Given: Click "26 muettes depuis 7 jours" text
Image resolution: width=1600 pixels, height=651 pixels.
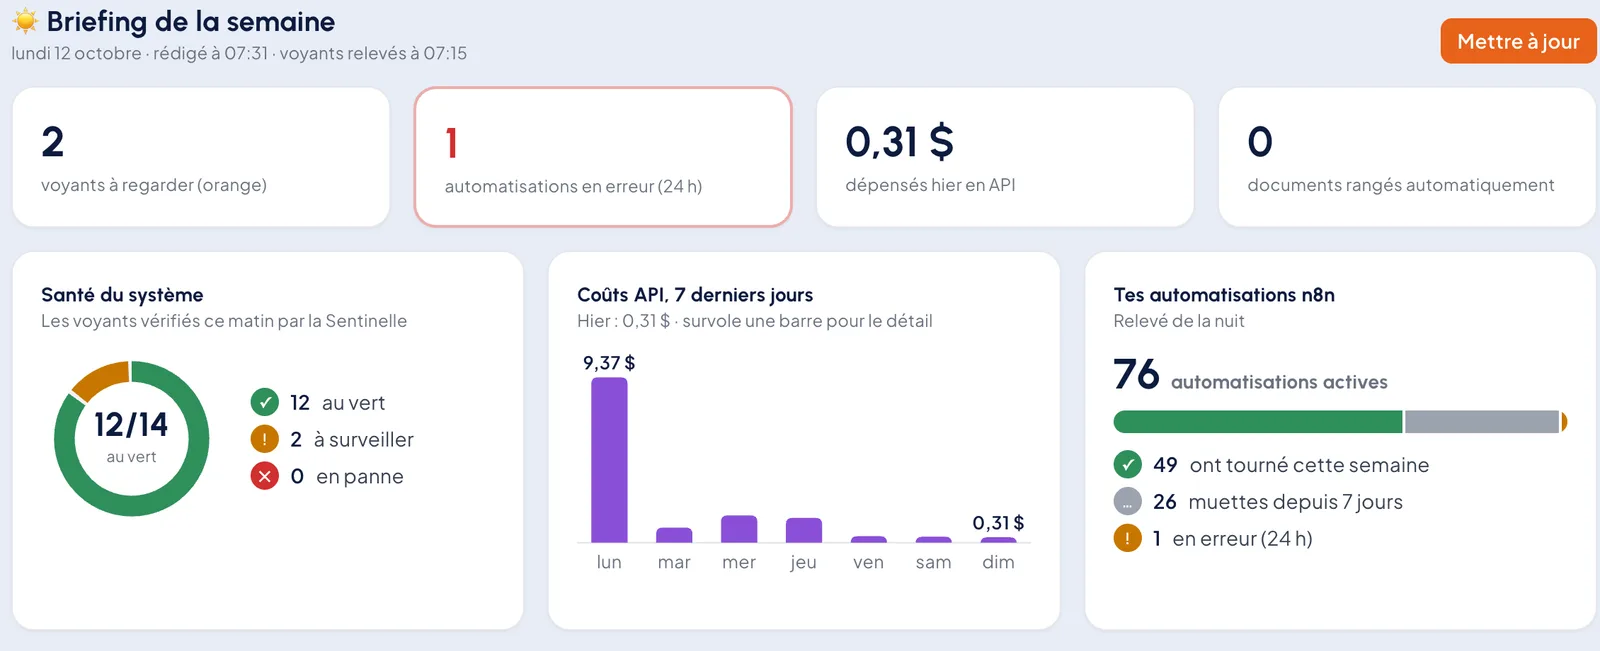Looking at the screenshot, I should pos(1278,502).
